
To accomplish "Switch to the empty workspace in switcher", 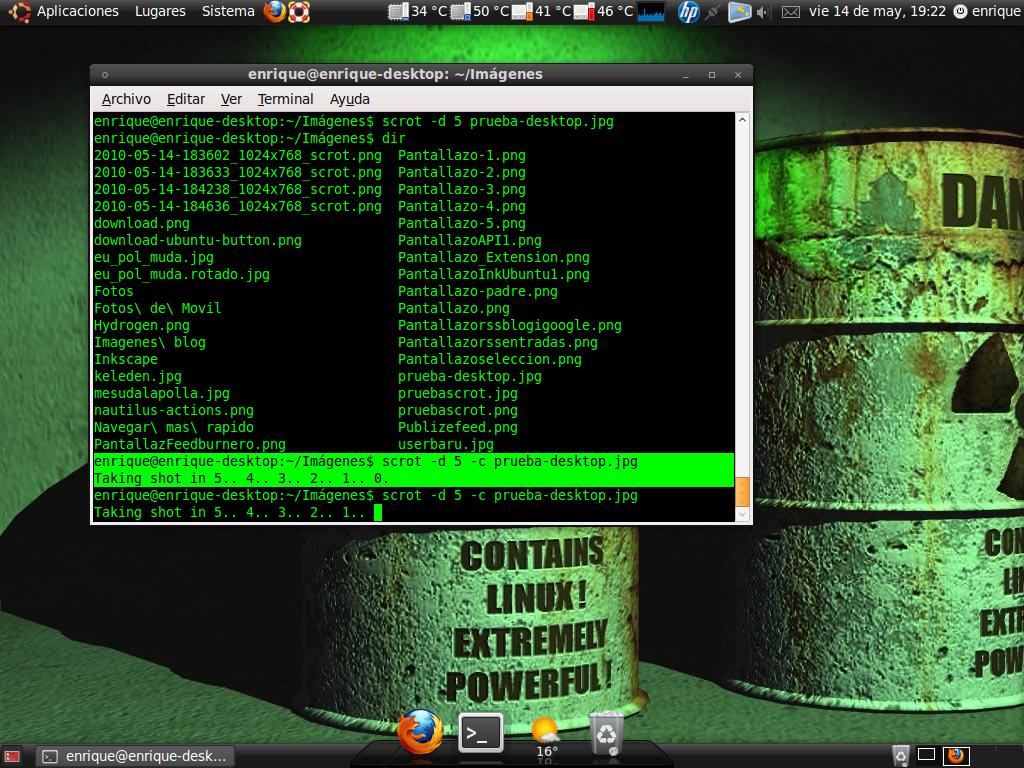I will (x=927, y=755).
